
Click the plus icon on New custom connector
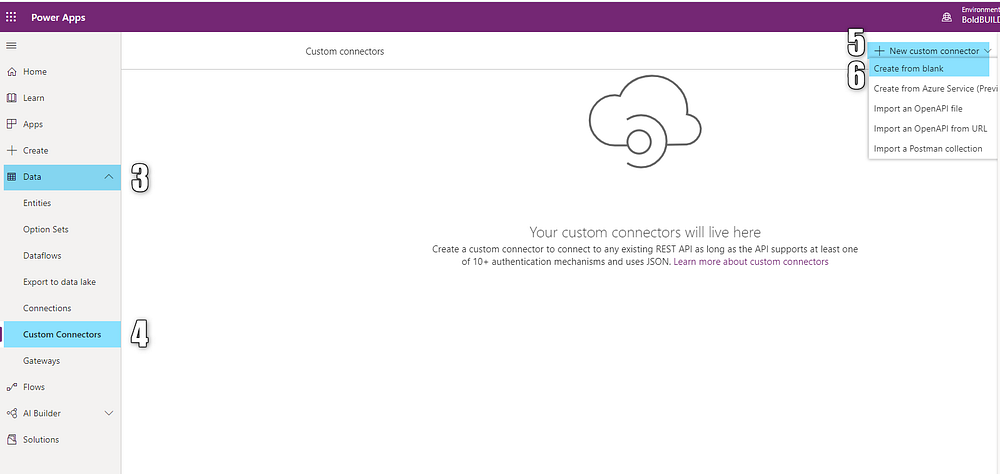[879, 50]
